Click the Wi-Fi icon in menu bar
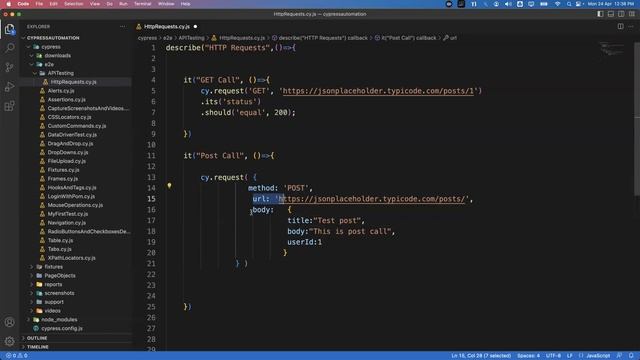 tap(557, 4)
